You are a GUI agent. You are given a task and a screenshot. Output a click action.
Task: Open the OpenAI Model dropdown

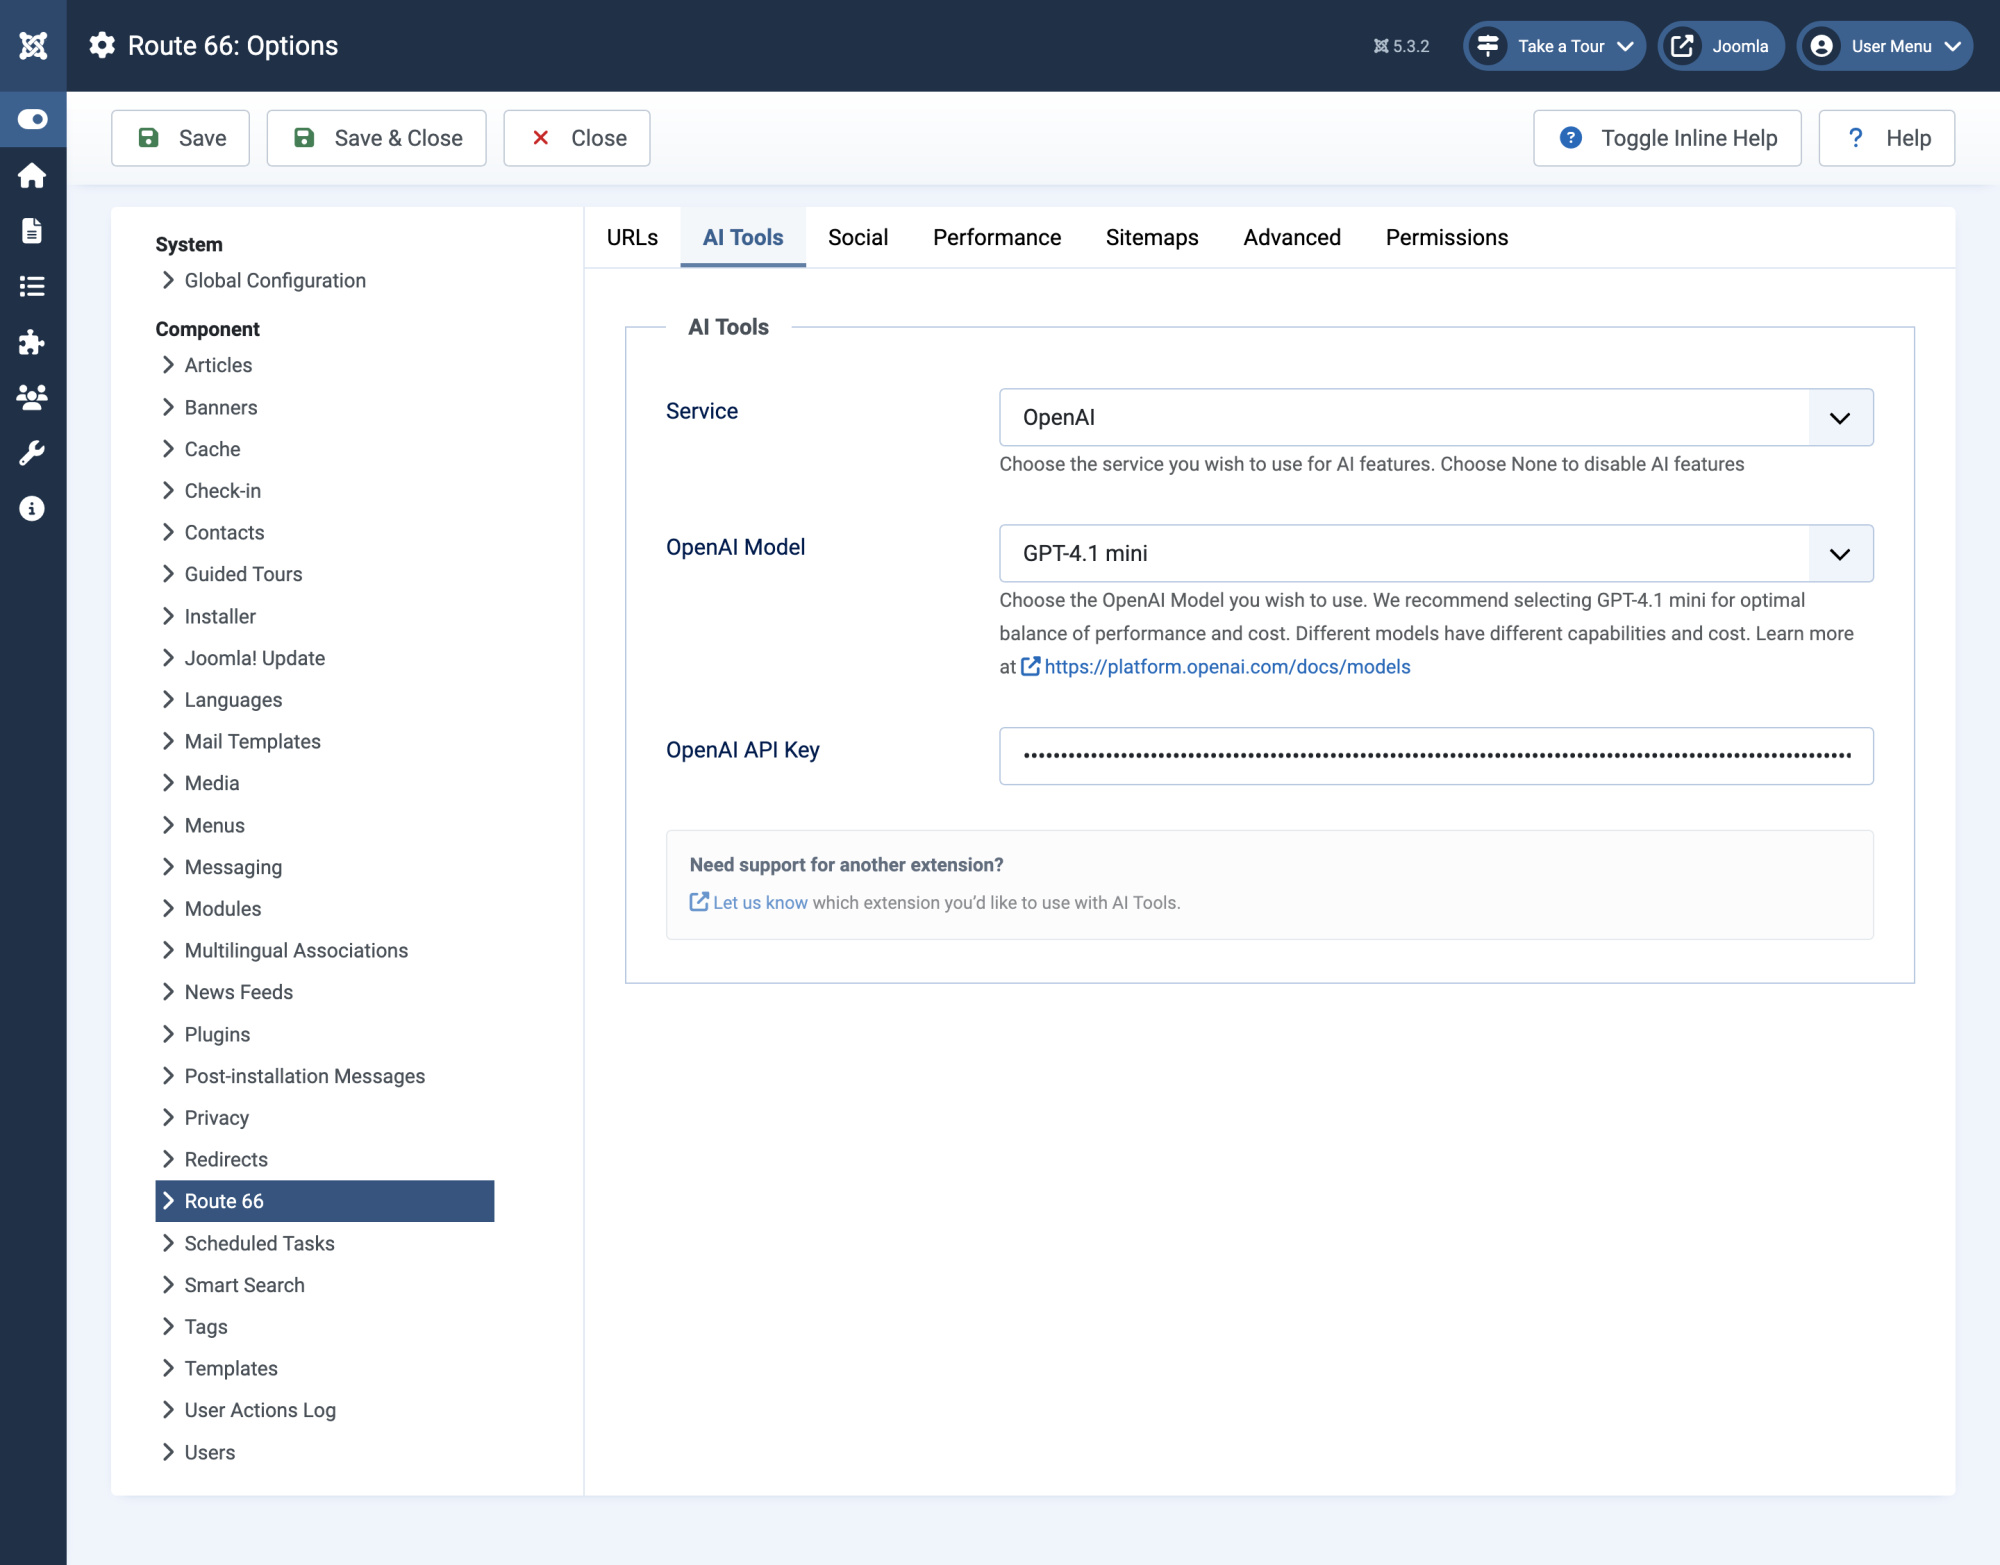pyautogui.click(x=1436, y=553)
